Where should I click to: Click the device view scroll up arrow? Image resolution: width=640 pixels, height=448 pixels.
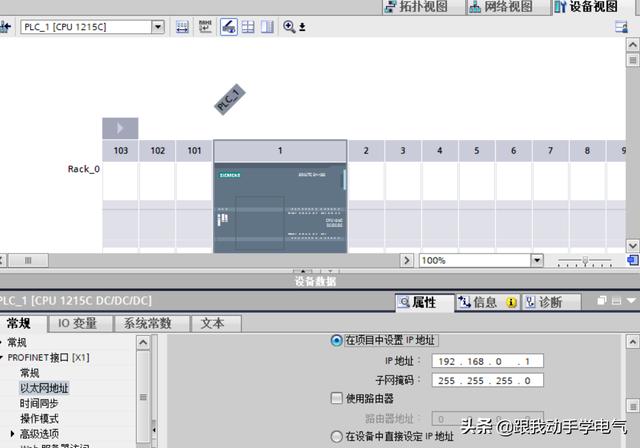[633, 45]
